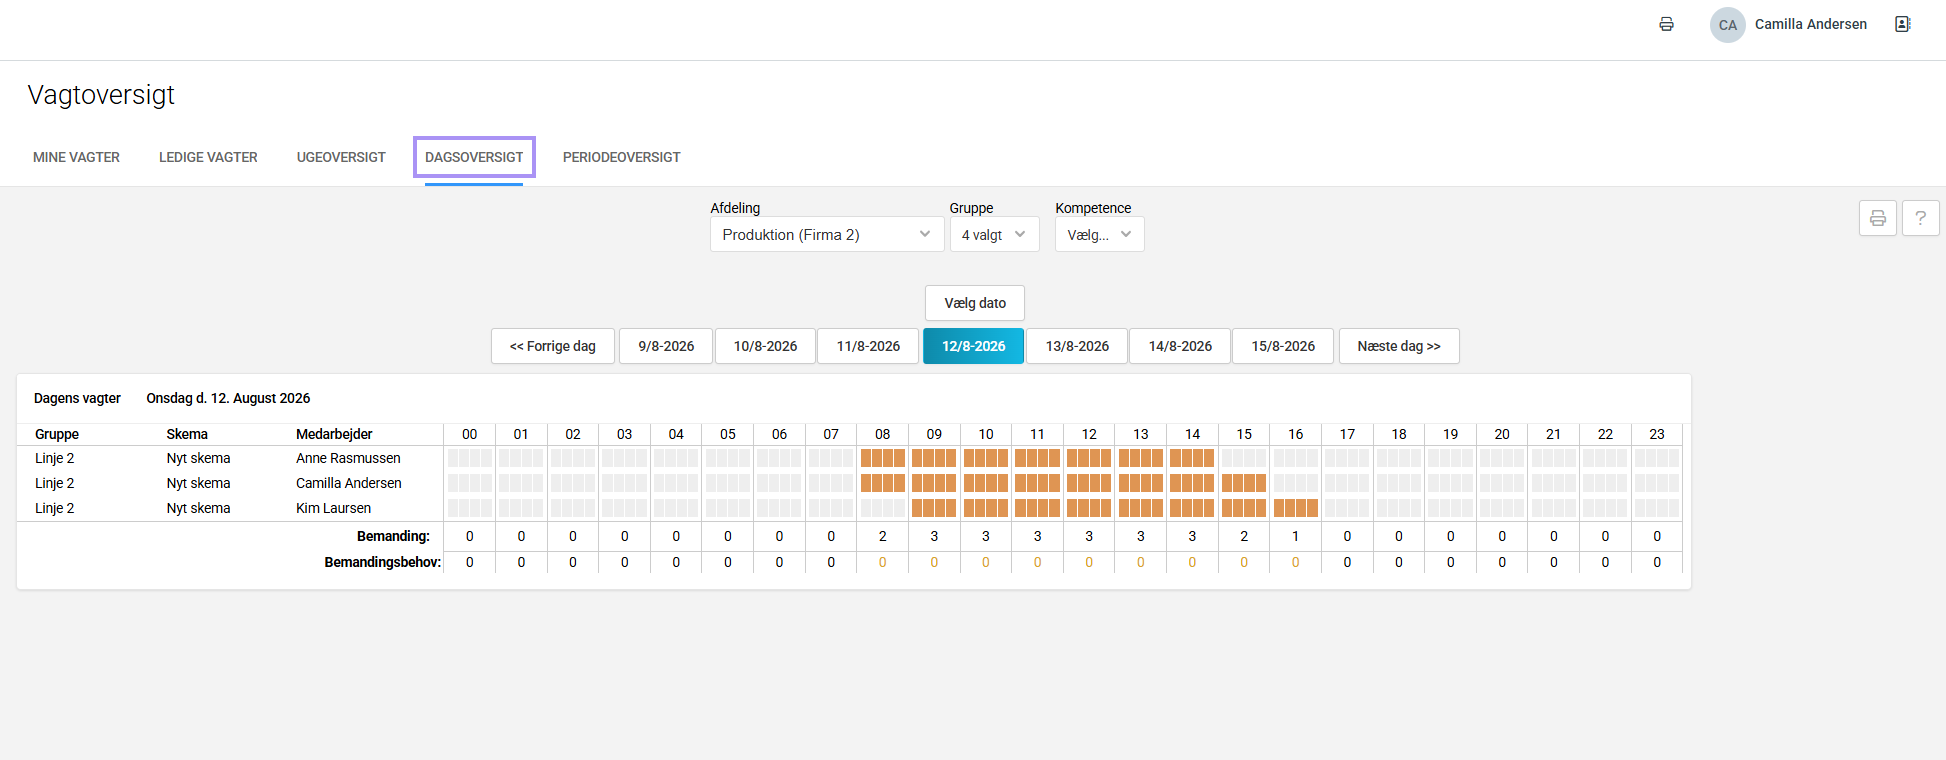
Task: Click employee Camilla Andersen in the table
Action: 349,483
